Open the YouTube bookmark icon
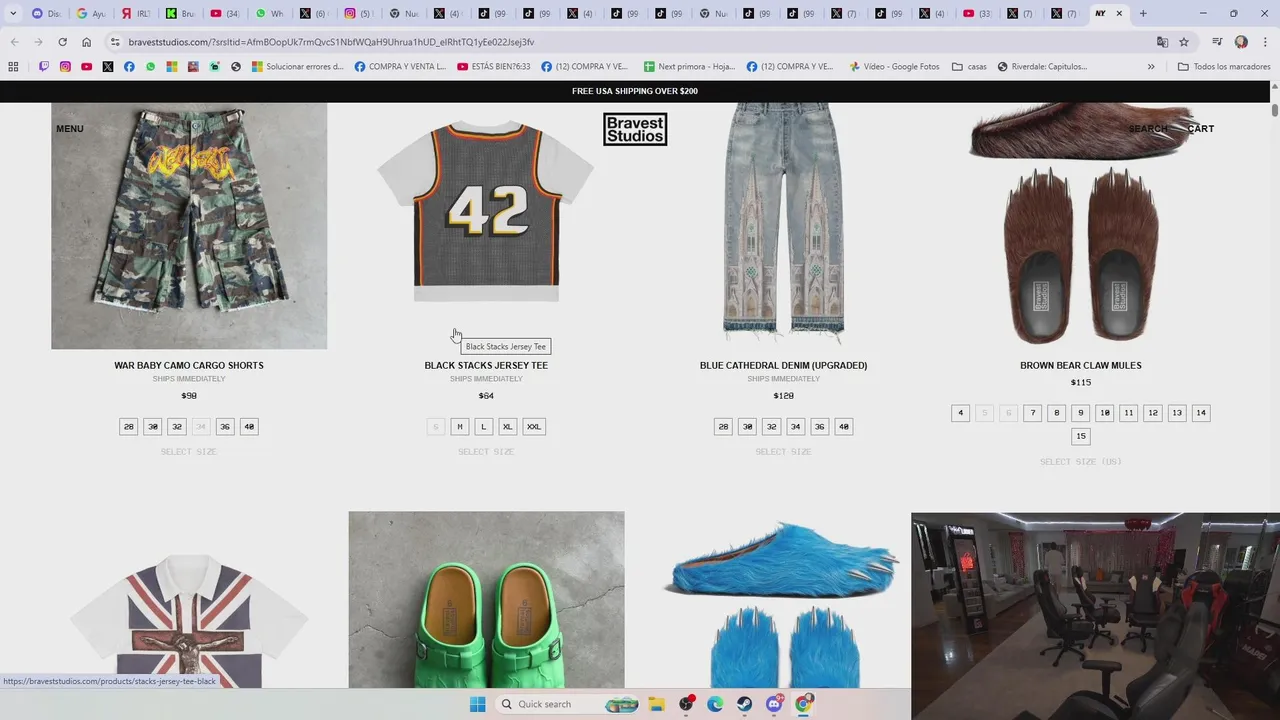Image resolution: width=1280 pixels, height=720 pixels. click(87, 67)
